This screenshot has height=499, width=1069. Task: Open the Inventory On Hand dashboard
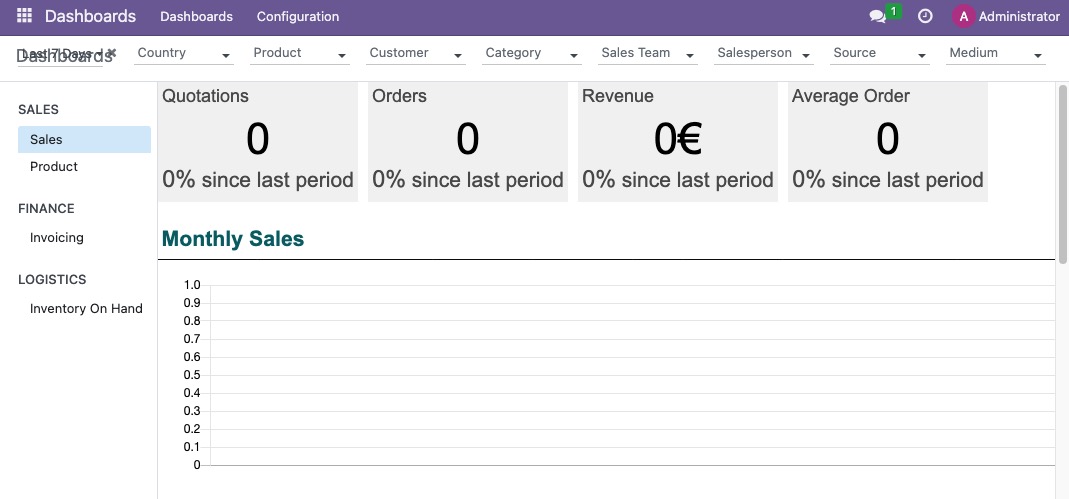coord(85,308)
